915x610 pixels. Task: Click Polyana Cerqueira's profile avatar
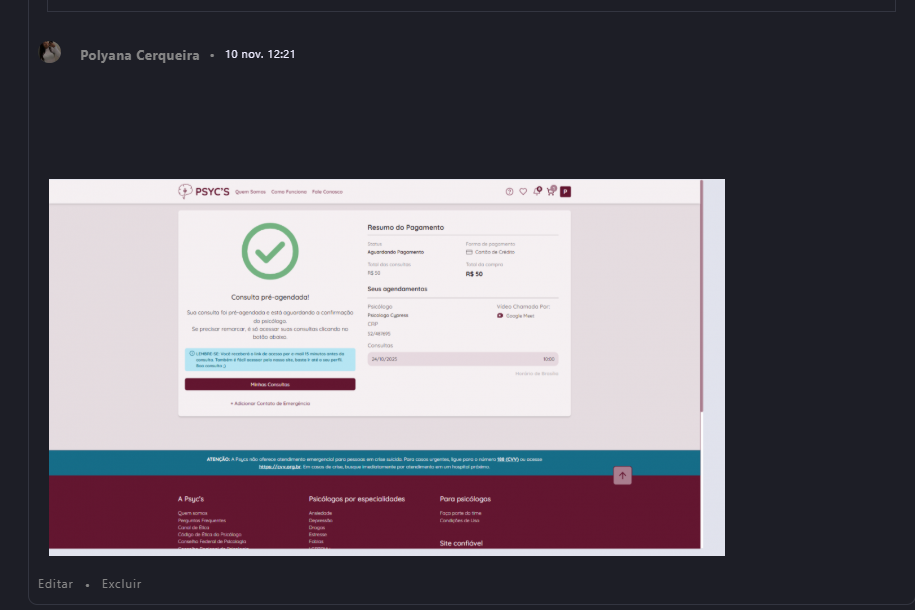coord(50,53)
